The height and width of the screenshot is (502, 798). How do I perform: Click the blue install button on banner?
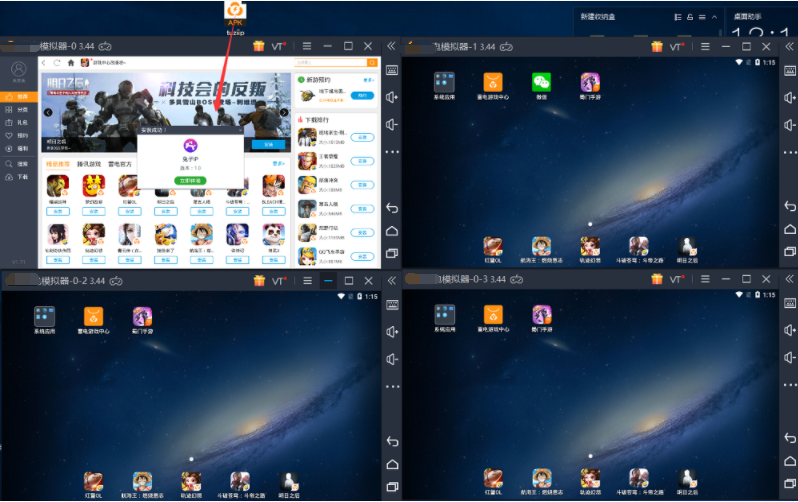268,145
